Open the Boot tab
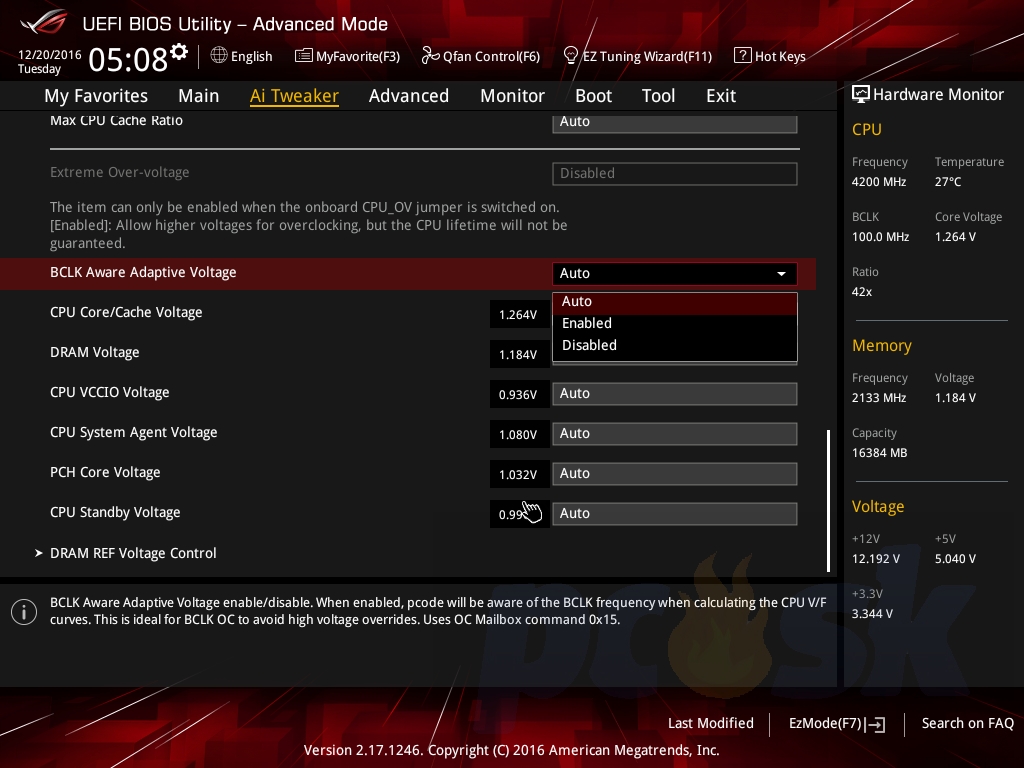Image resolution: width=1024 pixels, height=768 pixels. point(593,96)
